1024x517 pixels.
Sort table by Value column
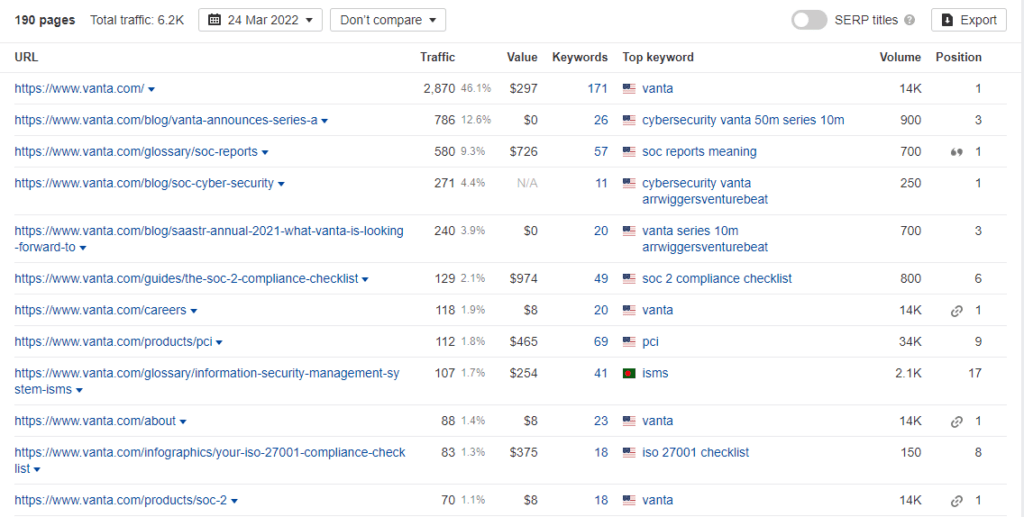coord(522,57)
